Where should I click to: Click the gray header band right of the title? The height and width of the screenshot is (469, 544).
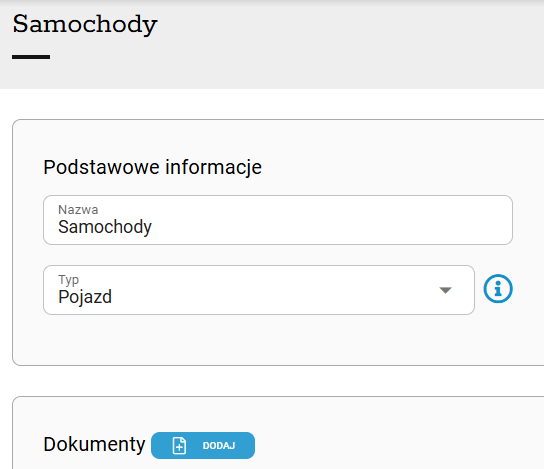tap(347, 42)
